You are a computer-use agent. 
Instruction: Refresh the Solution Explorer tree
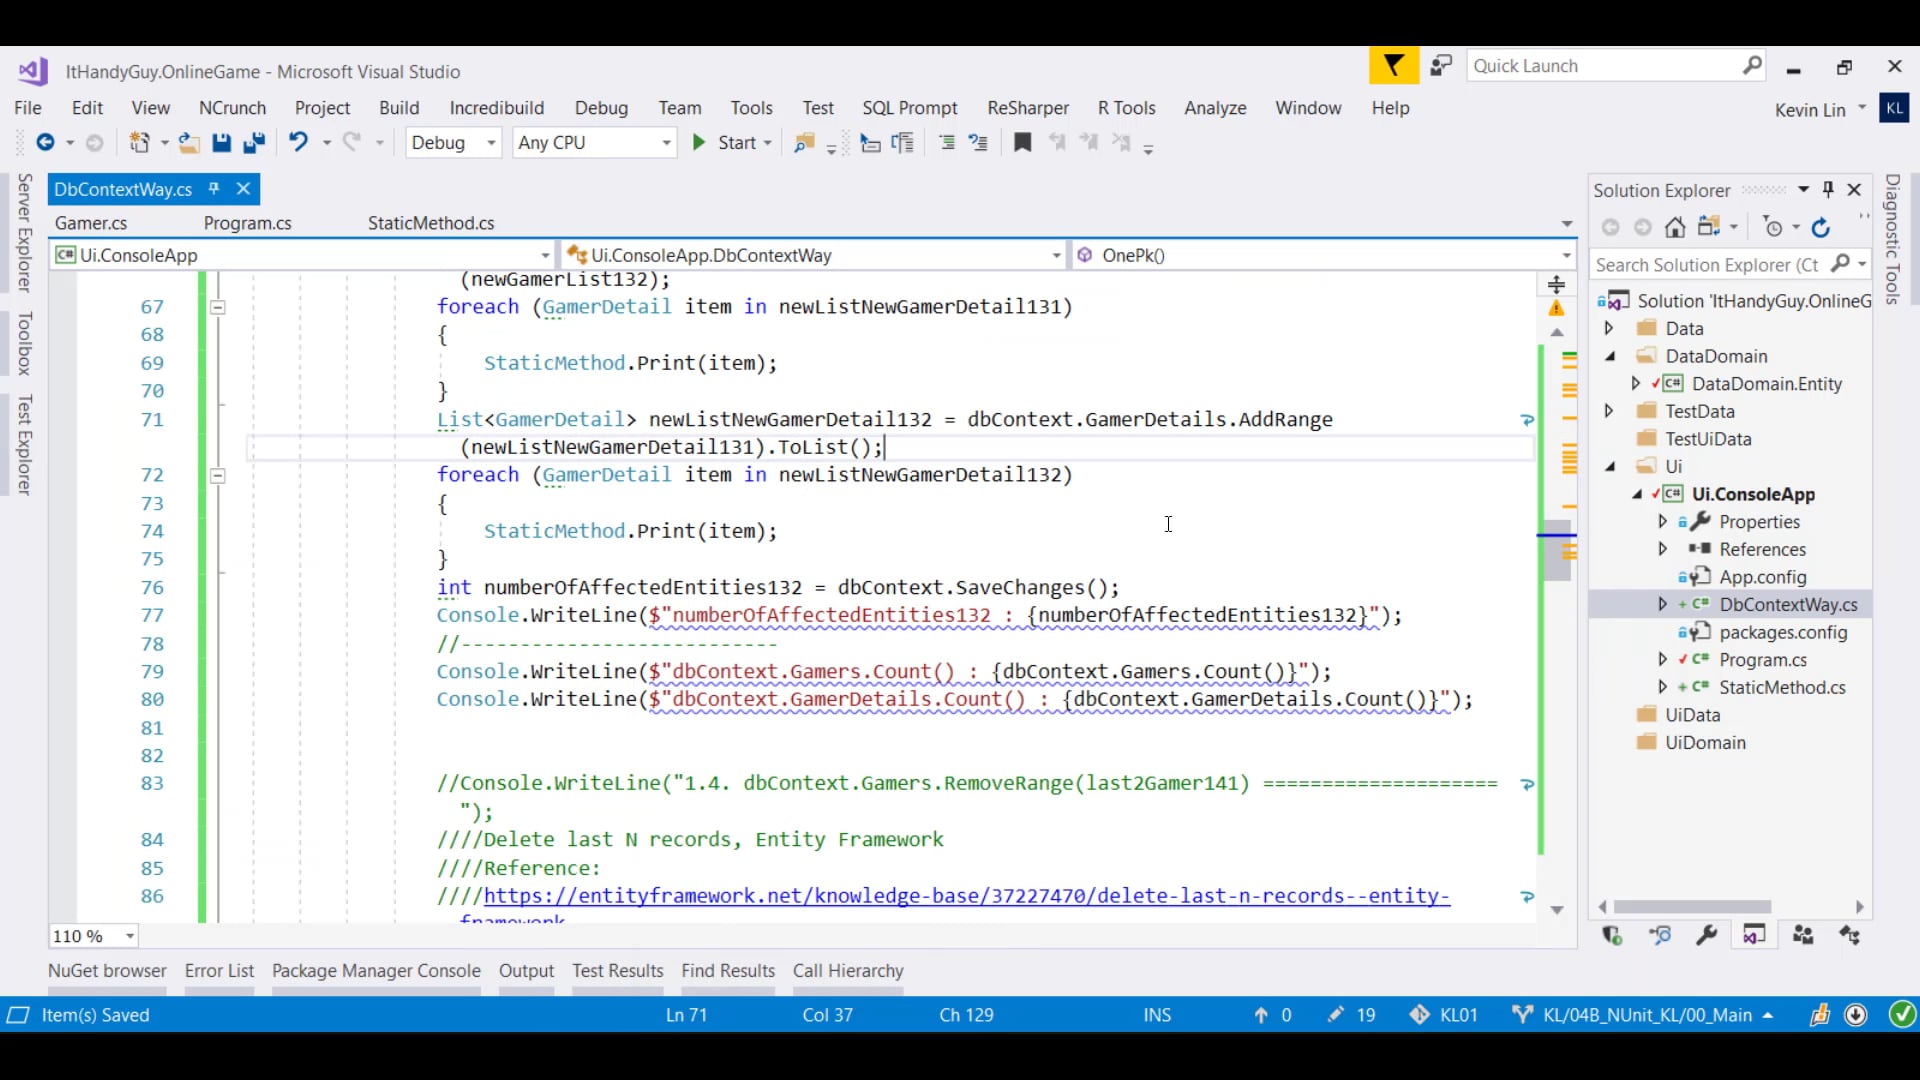coord(1821,228)
